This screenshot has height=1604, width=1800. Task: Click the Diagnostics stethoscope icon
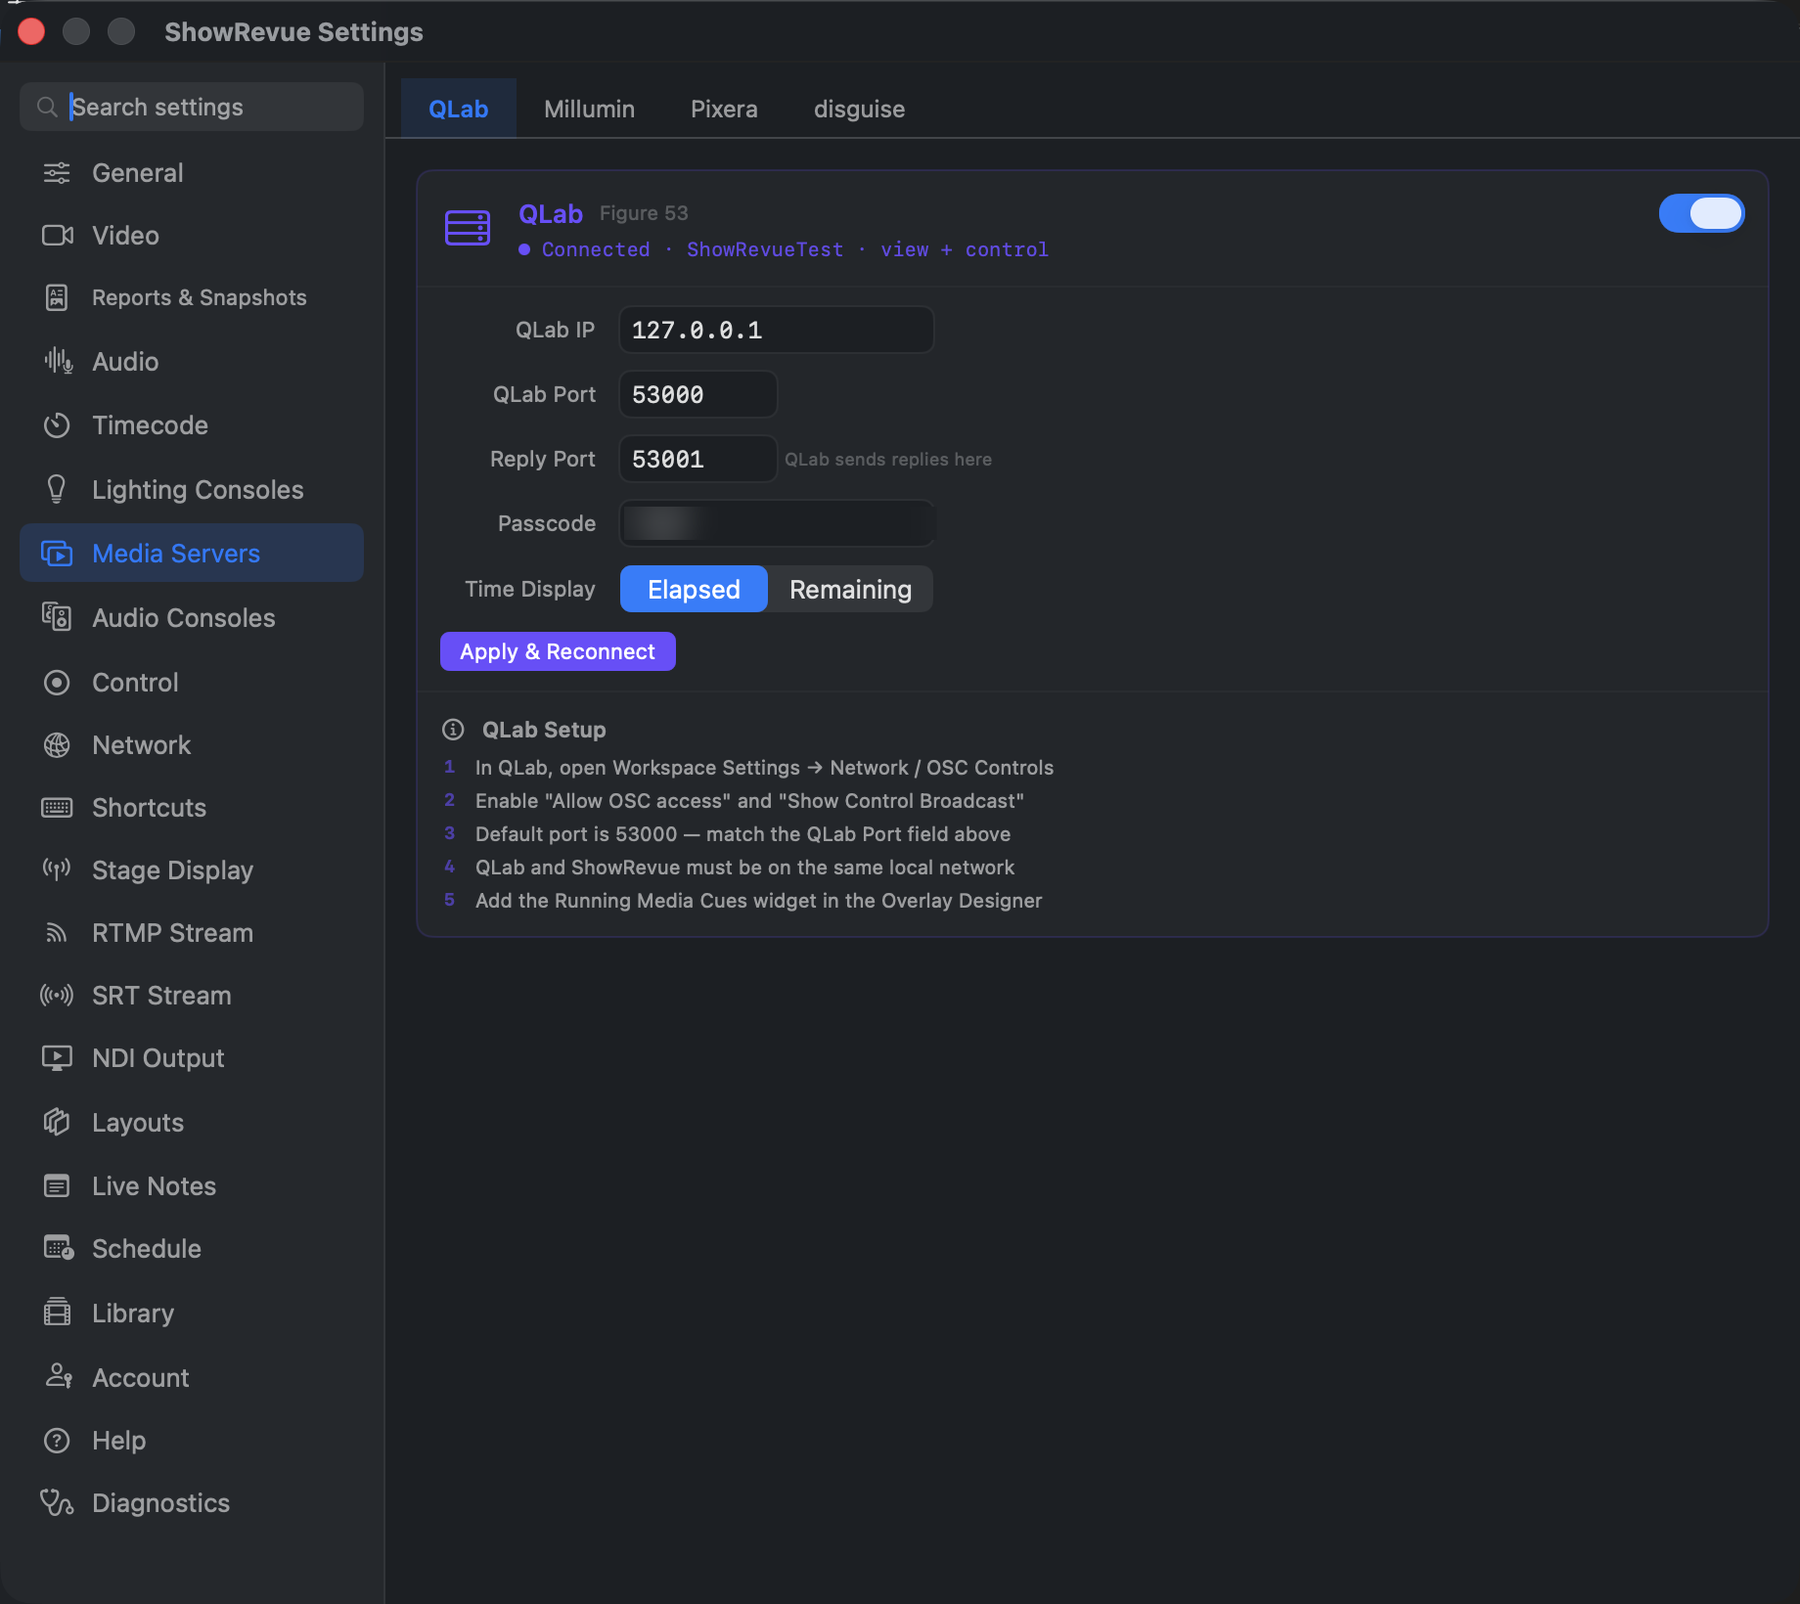click(x=57, y=1503)
